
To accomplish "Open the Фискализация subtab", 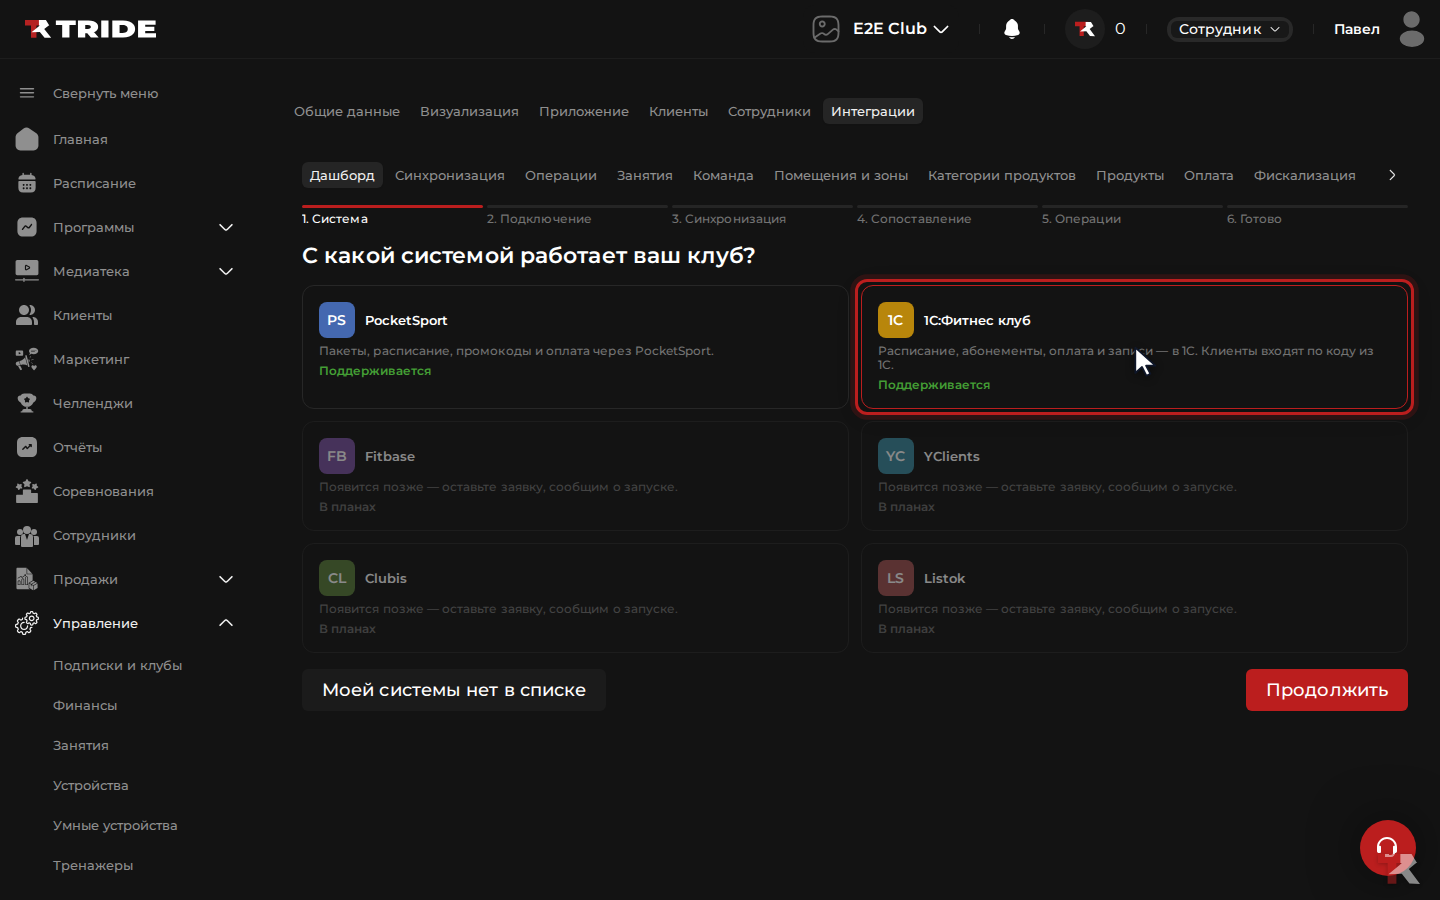I will click(x=1305, y=175).
